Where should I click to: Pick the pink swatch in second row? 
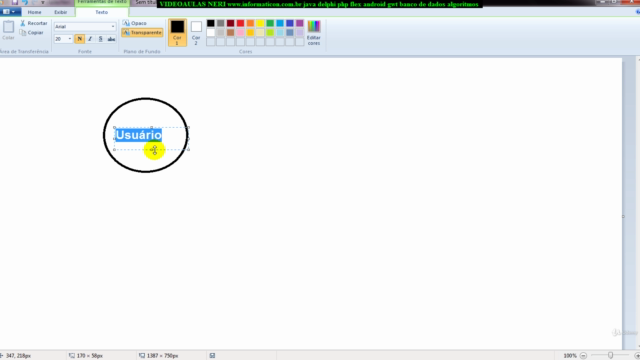(x=240, y=33)
